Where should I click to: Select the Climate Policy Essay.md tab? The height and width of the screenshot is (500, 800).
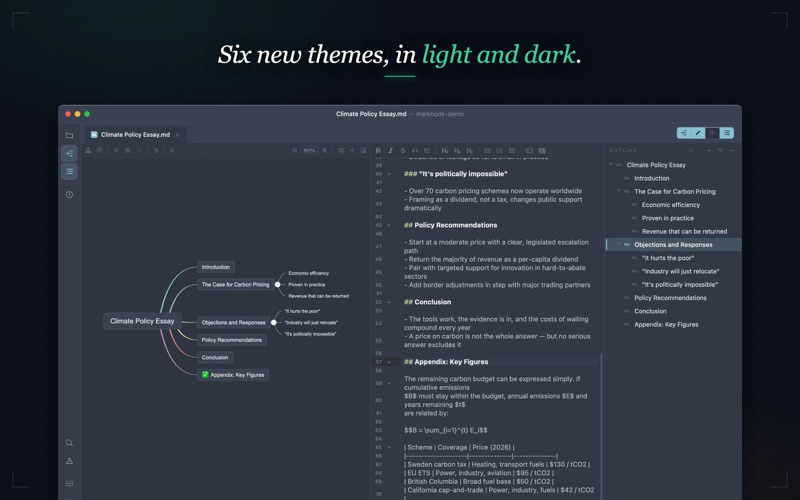click(x=135, y=135)
